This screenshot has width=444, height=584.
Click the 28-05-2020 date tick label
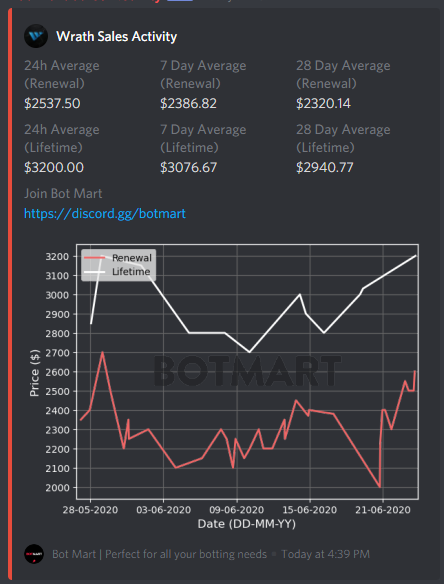(90, 510)
